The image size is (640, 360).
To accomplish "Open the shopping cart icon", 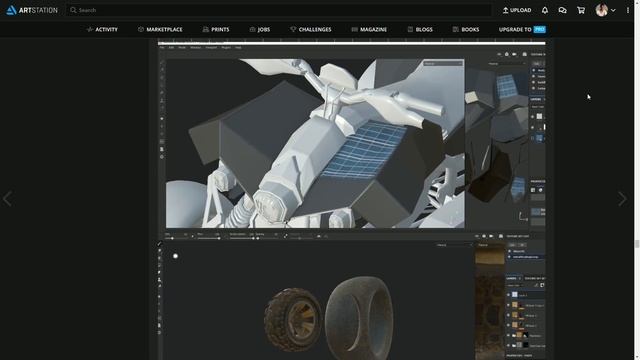I will pos(581,10).
